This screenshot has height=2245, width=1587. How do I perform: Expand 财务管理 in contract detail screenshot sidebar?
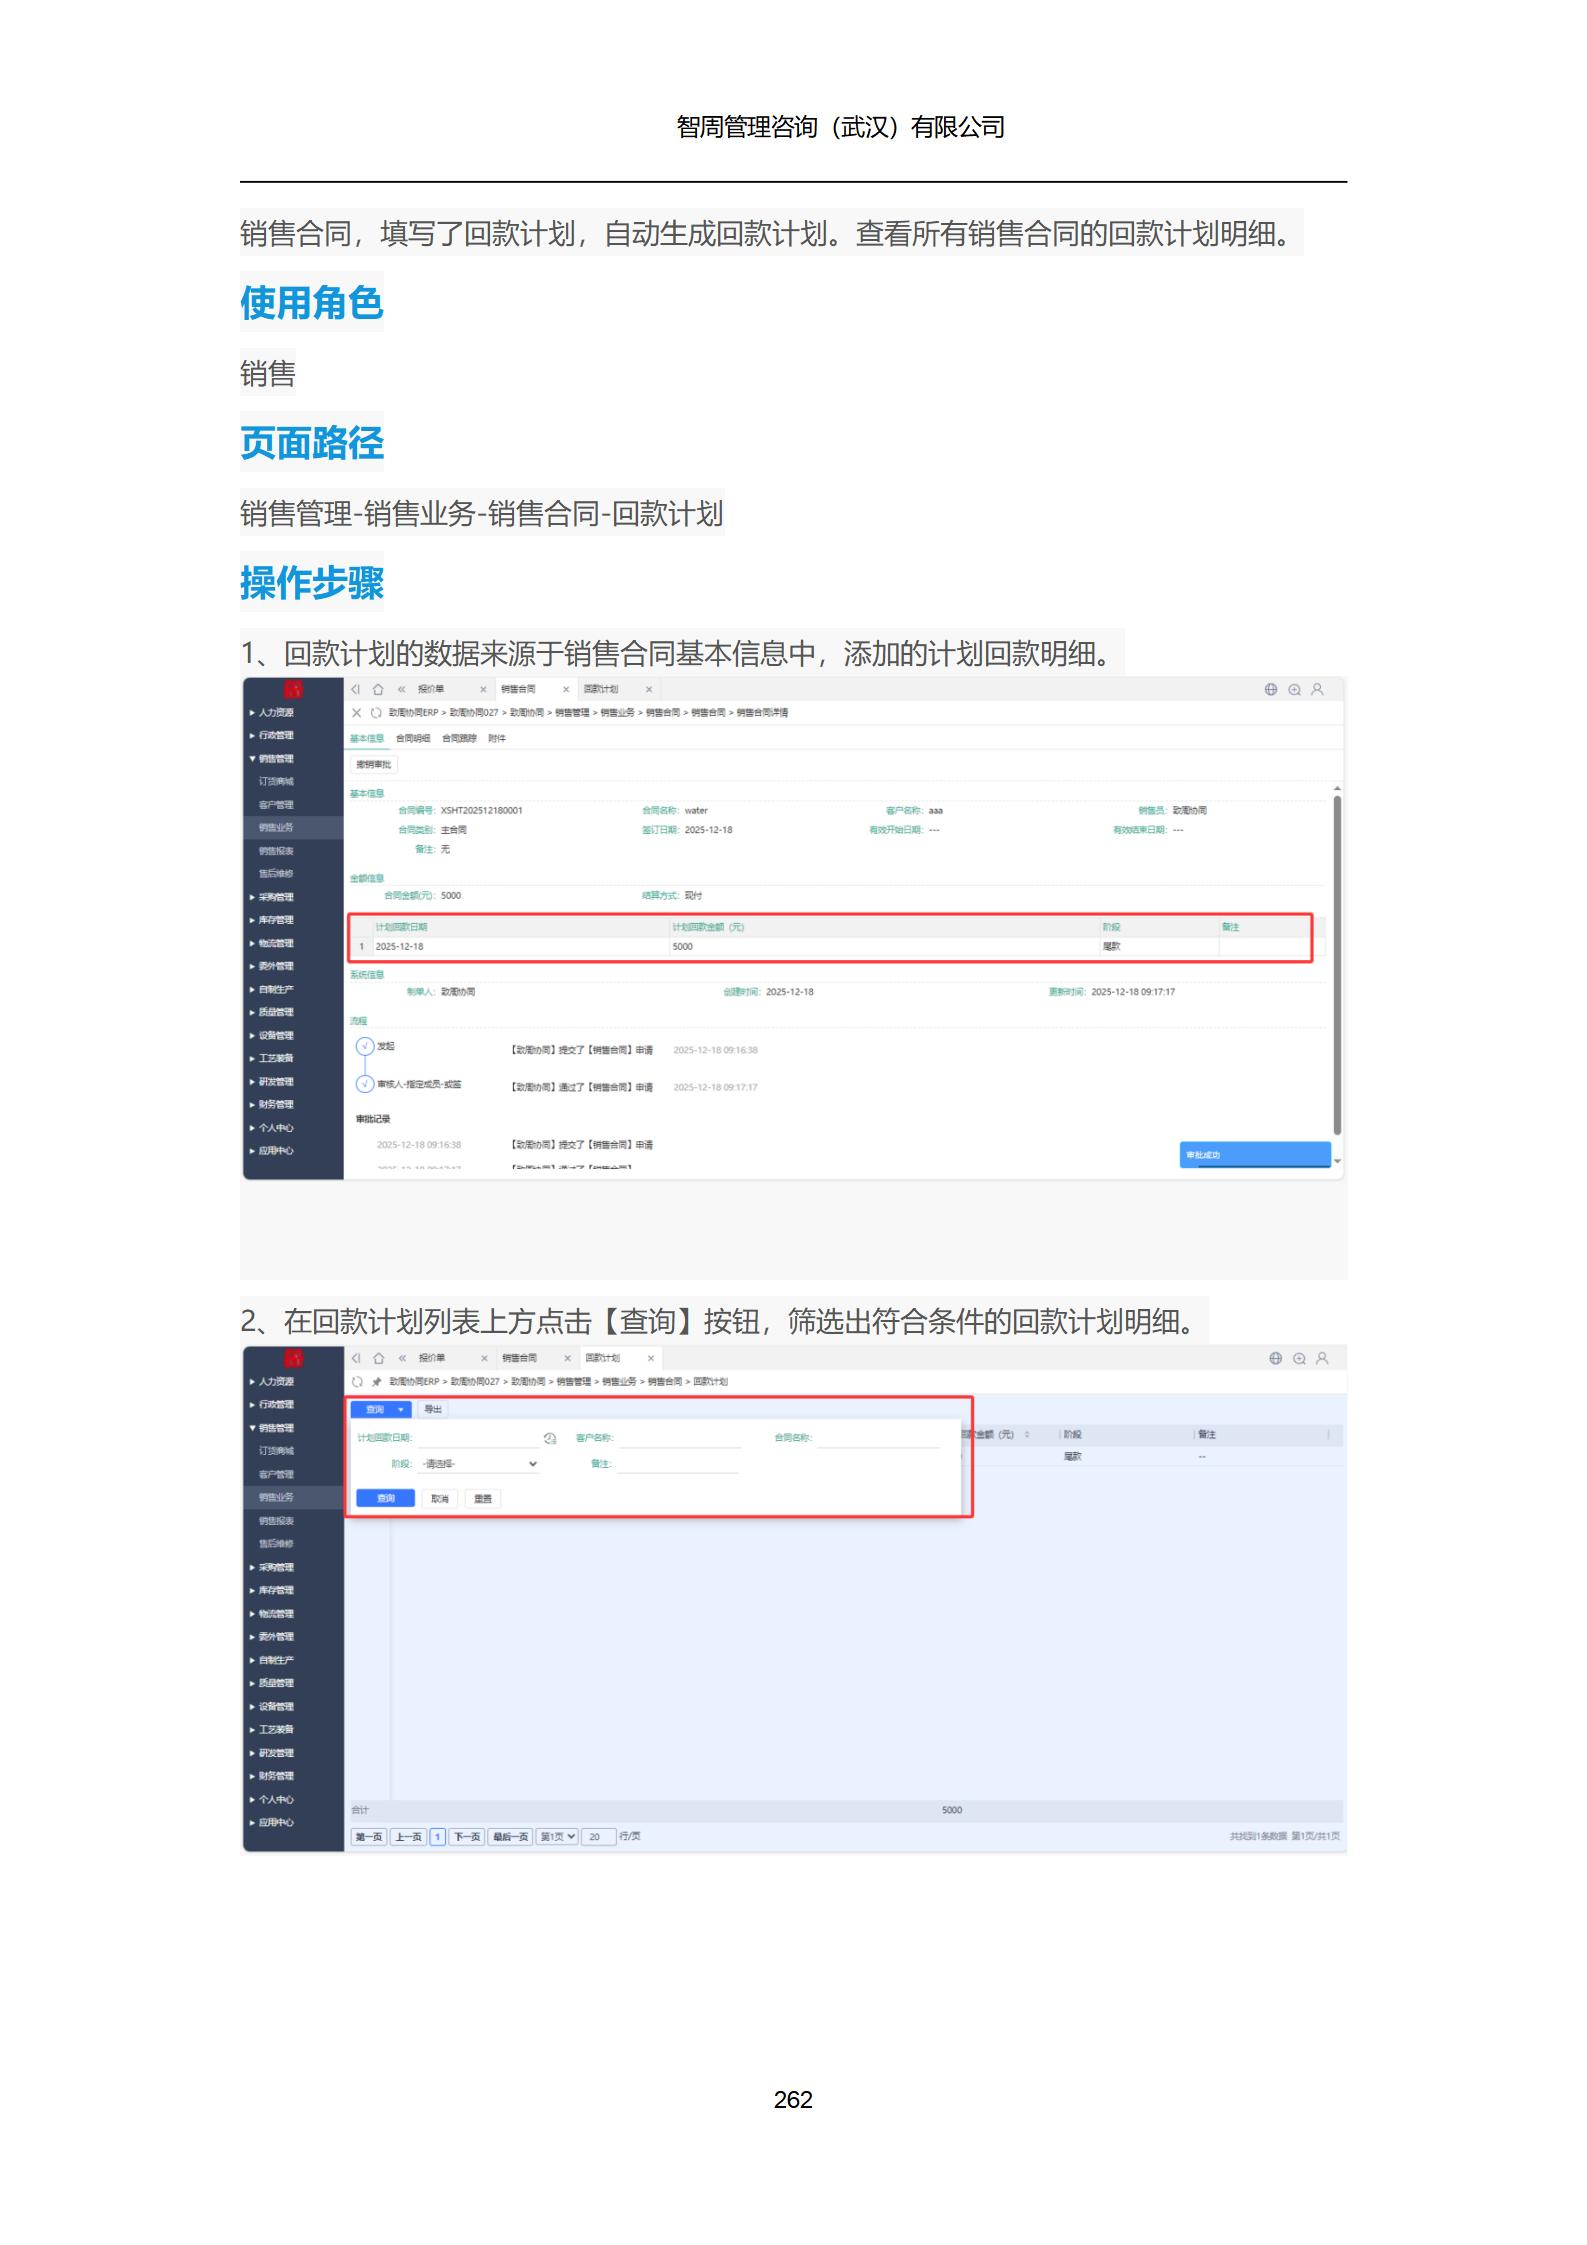[273, 1105]
